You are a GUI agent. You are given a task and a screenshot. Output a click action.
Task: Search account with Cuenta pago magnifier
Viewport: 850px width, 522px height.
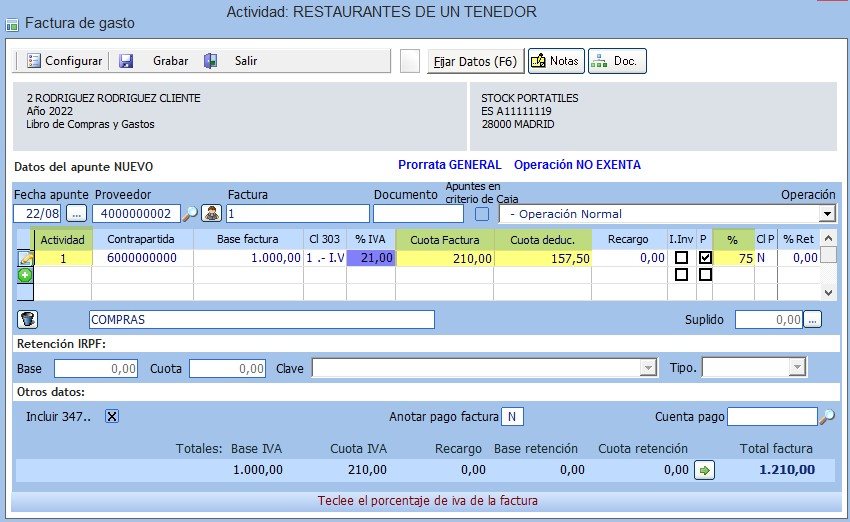(x=827, y=417)
